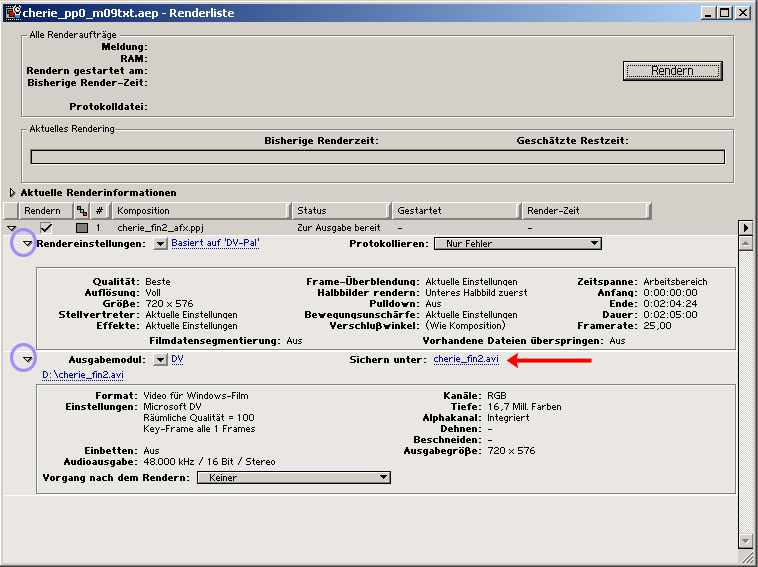The height and width of the screenshot is (567, 758).
Task: Click the render queue options arrow at right
Action: 744,228
